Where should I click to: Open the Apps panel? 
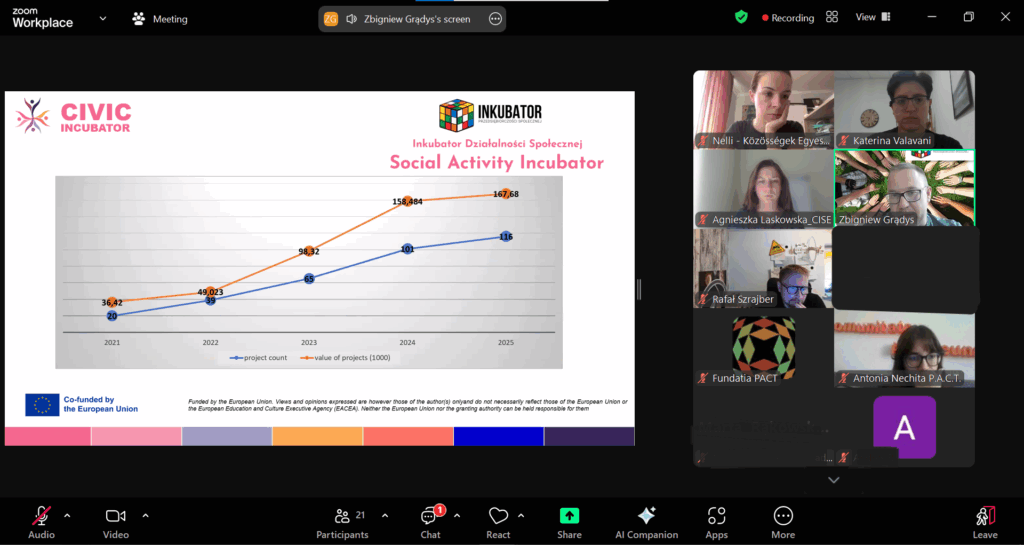tap(716, 522)
